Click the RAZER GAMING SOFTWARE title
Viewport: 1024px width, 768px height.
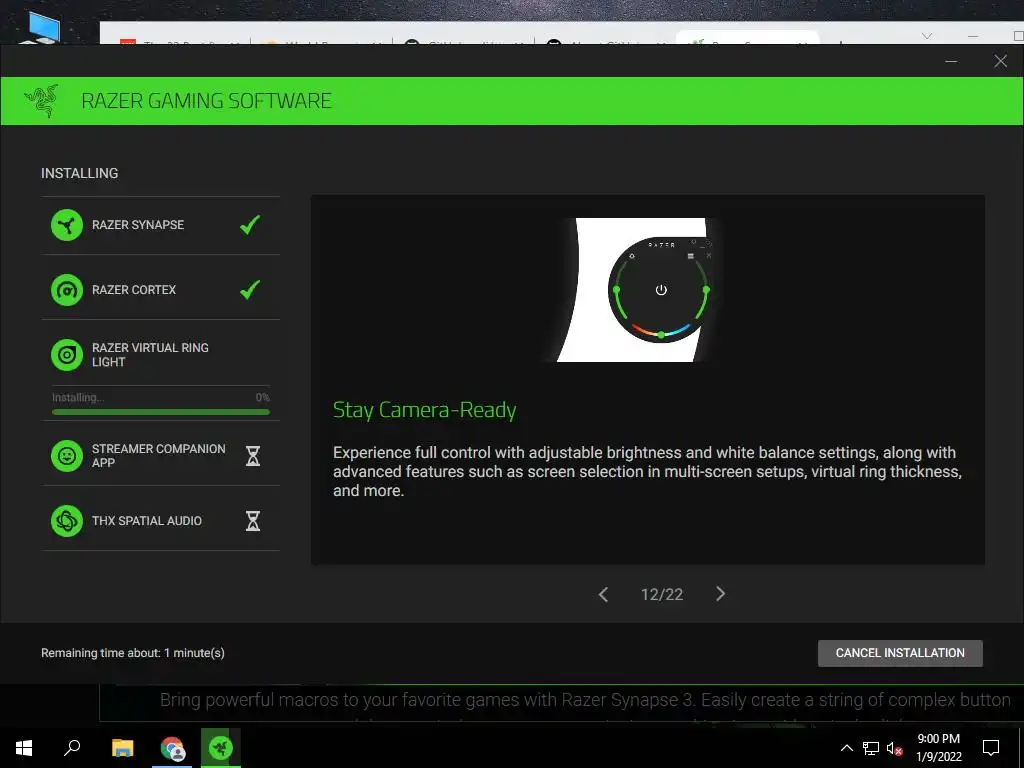(206, 101)
